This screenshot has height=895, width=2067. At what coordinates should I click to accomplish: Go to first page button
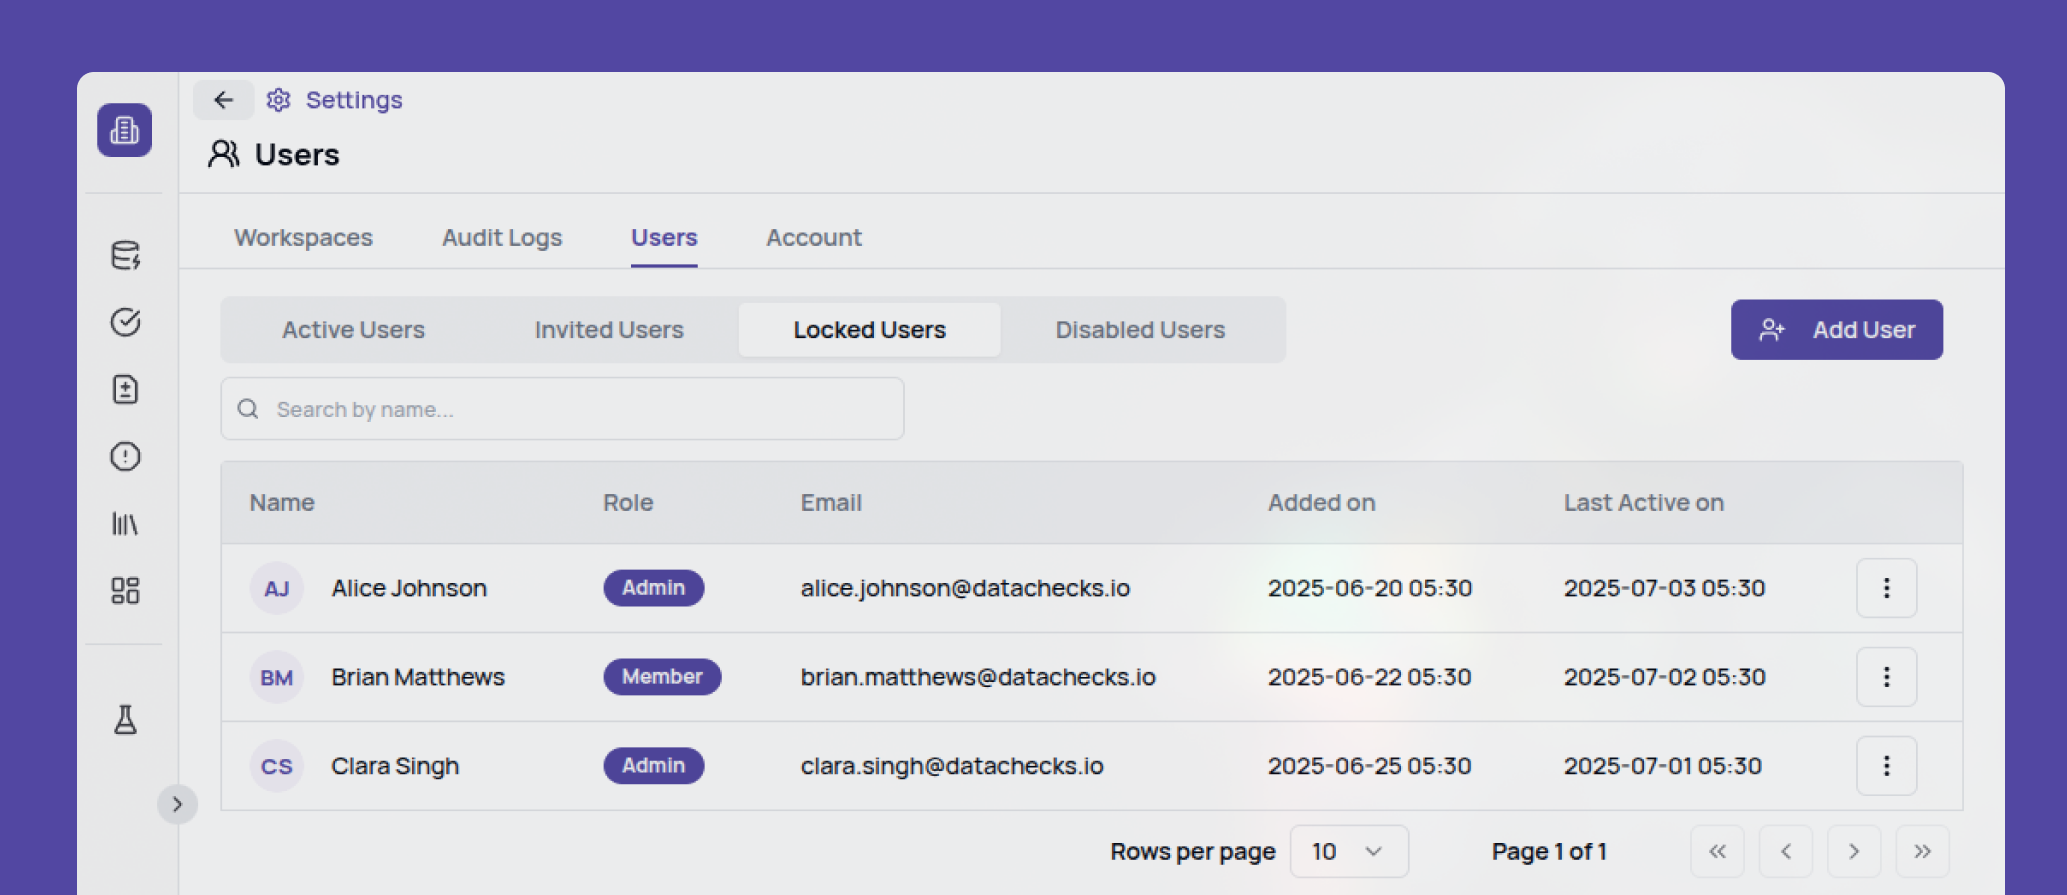[x=1717, y=851]
